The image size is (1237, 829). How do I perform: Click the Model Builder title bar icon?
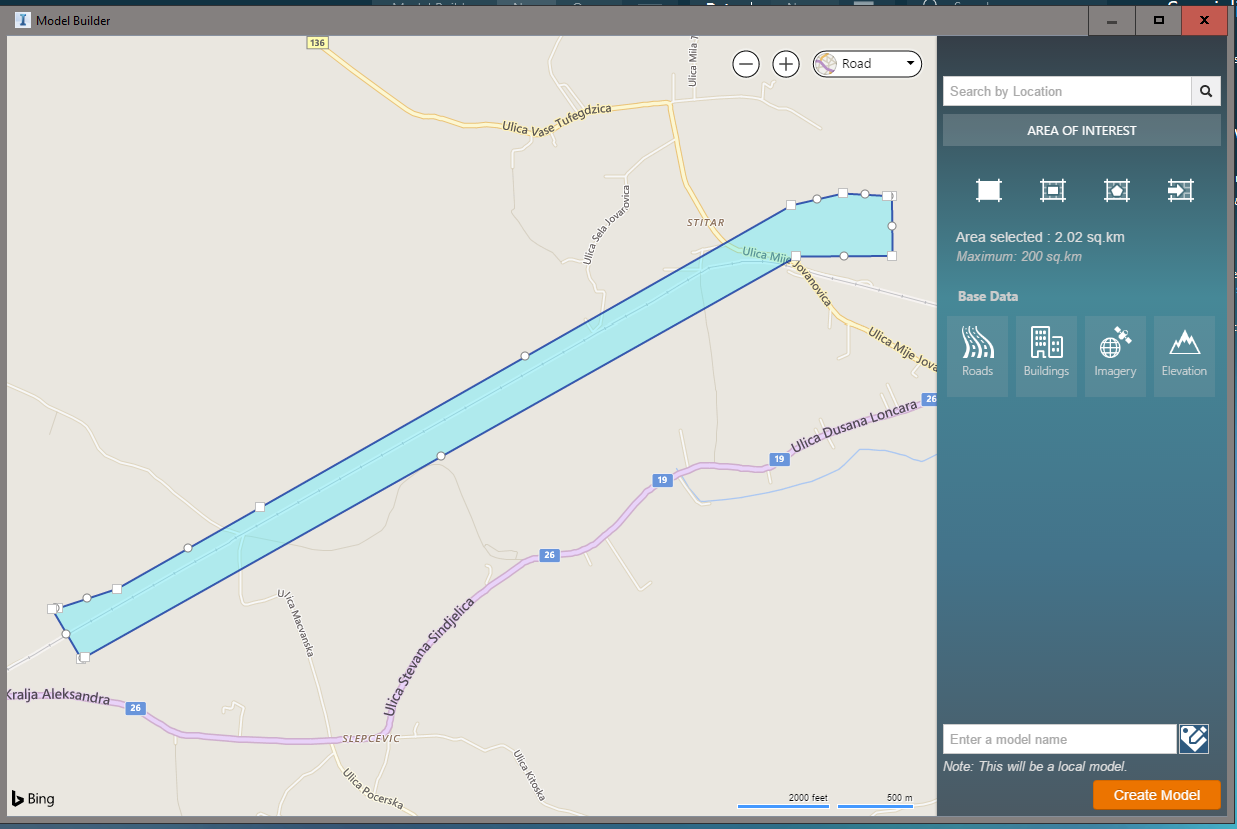pos(21,20)
